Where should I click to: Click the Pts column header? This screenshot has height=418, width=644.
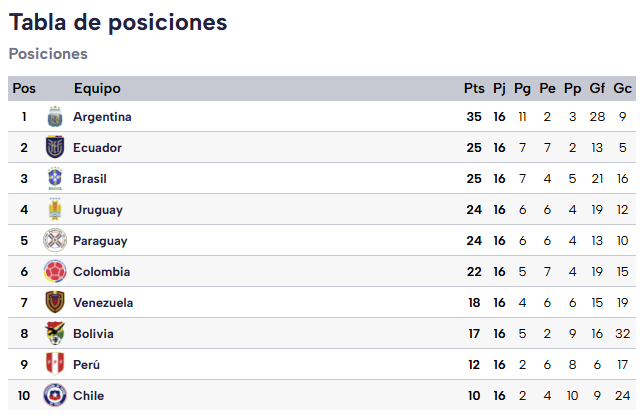[x=474, y=89]
